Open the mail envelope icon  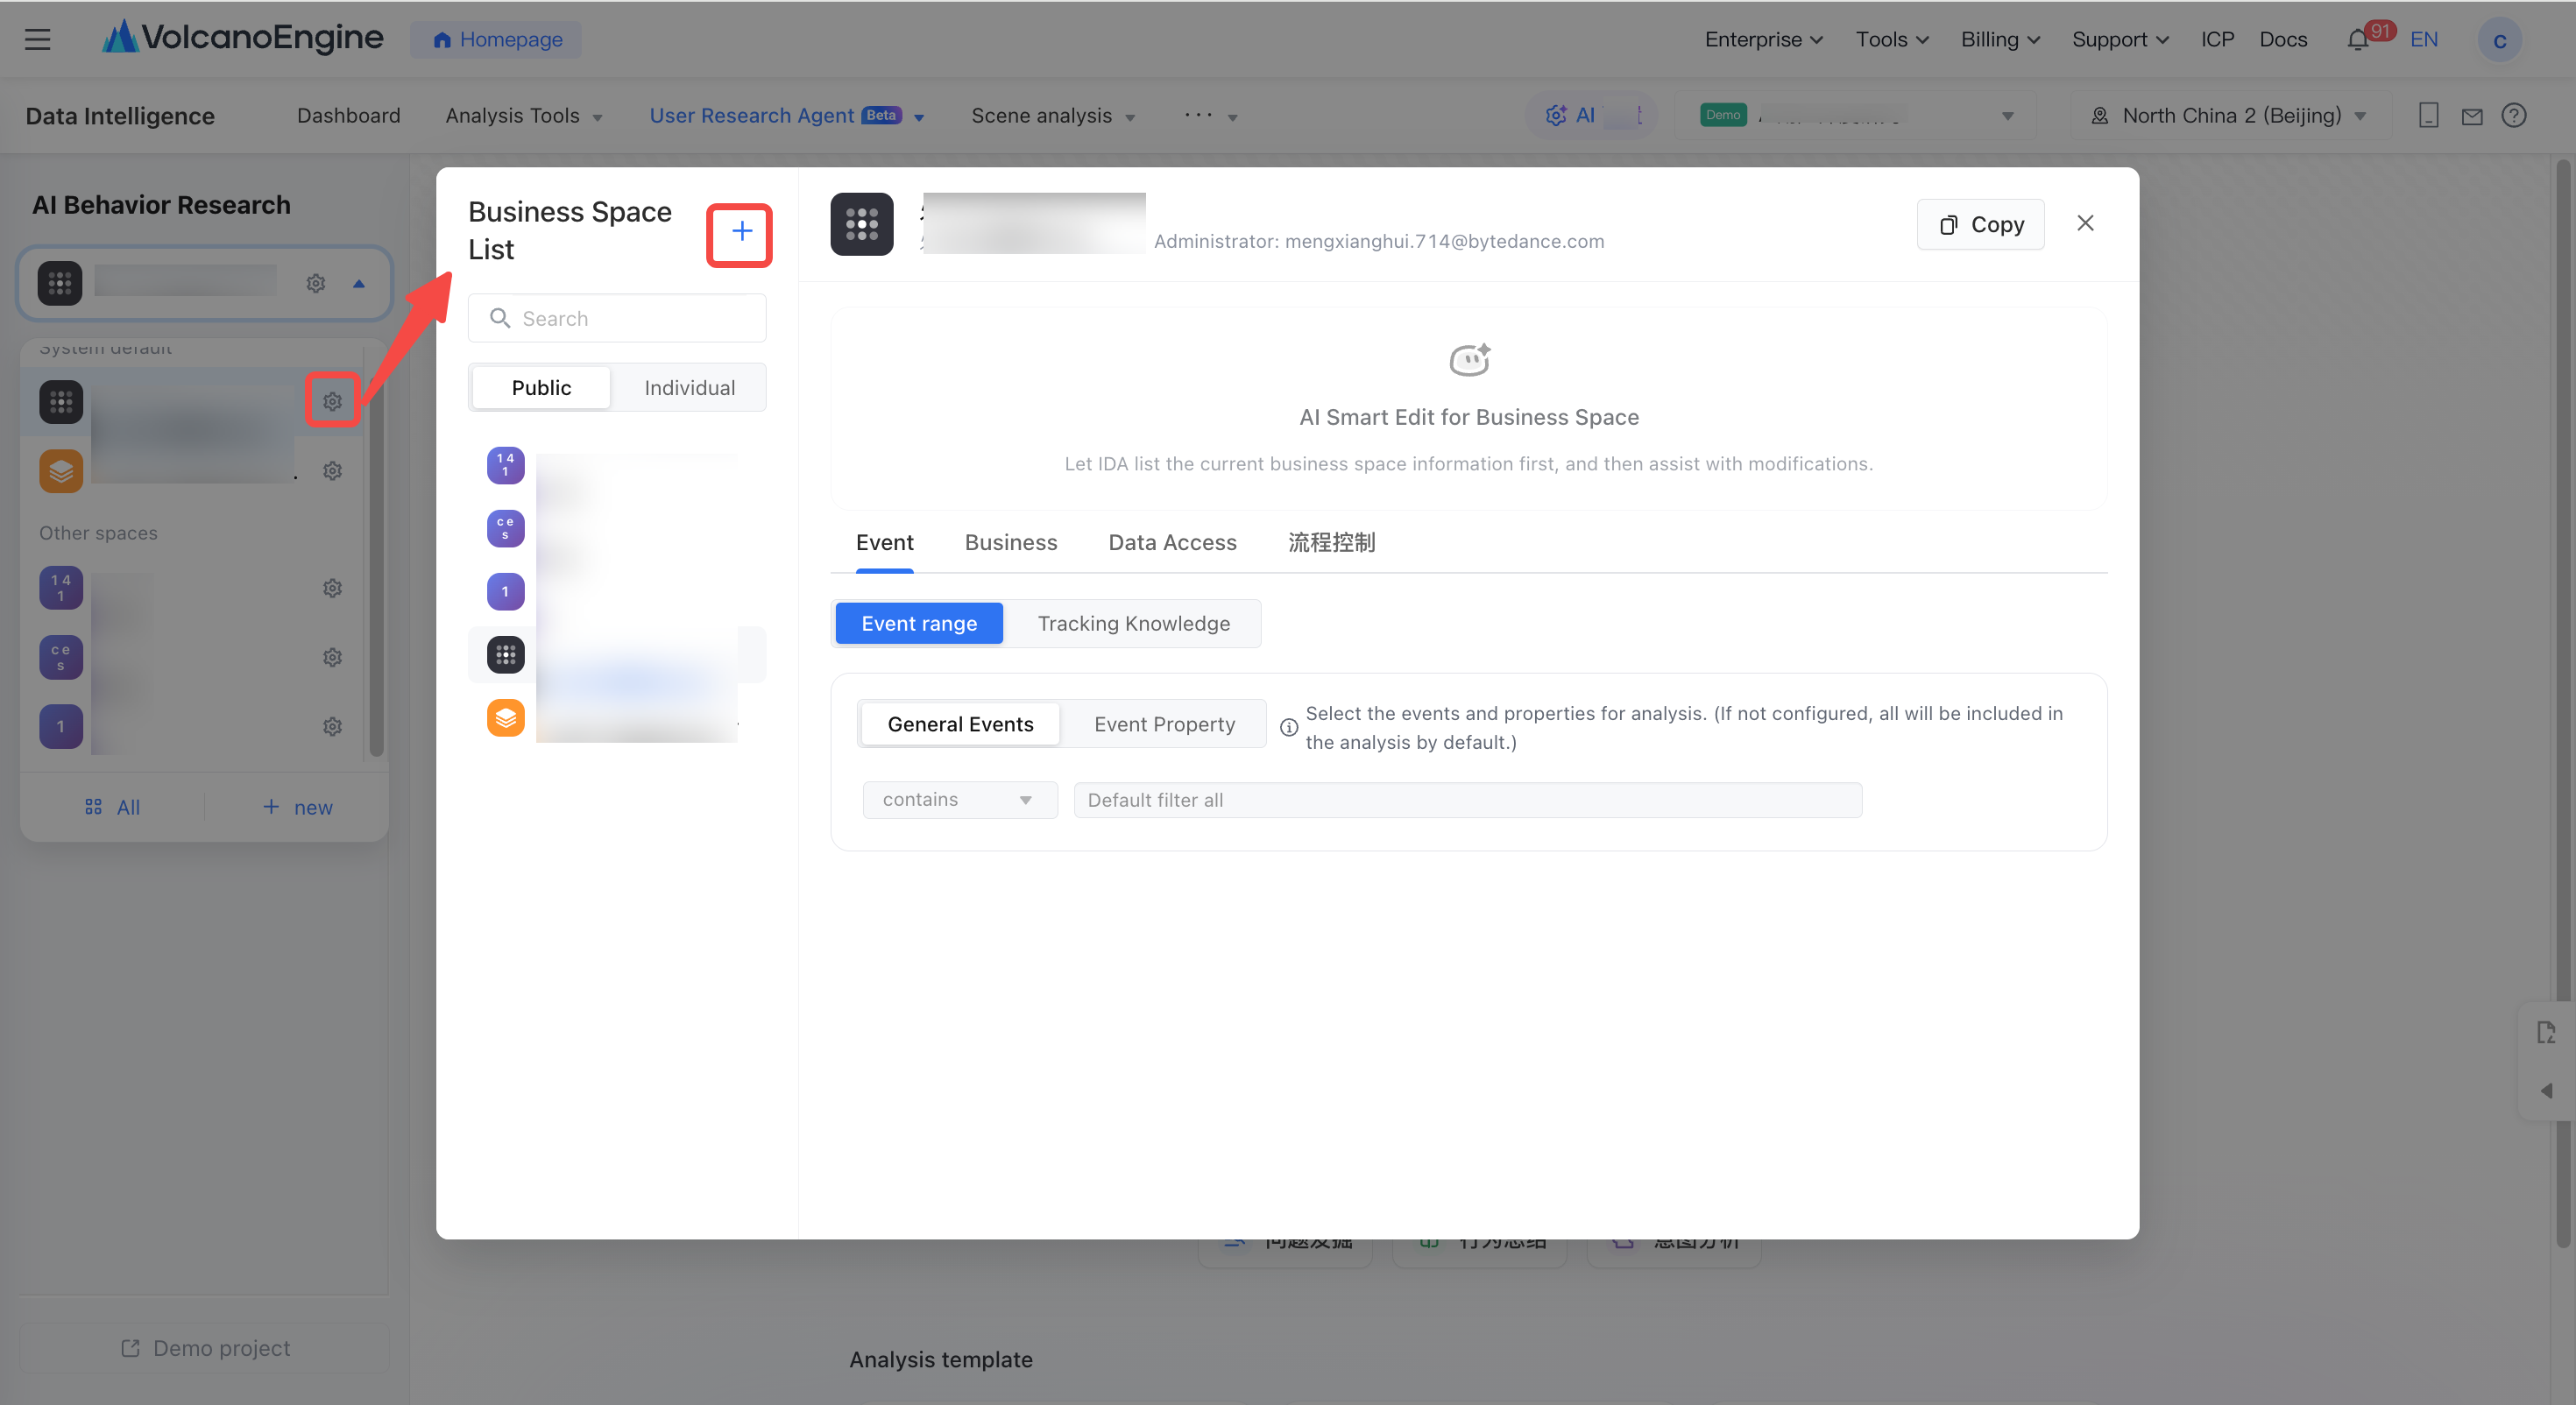[2472, 116]
